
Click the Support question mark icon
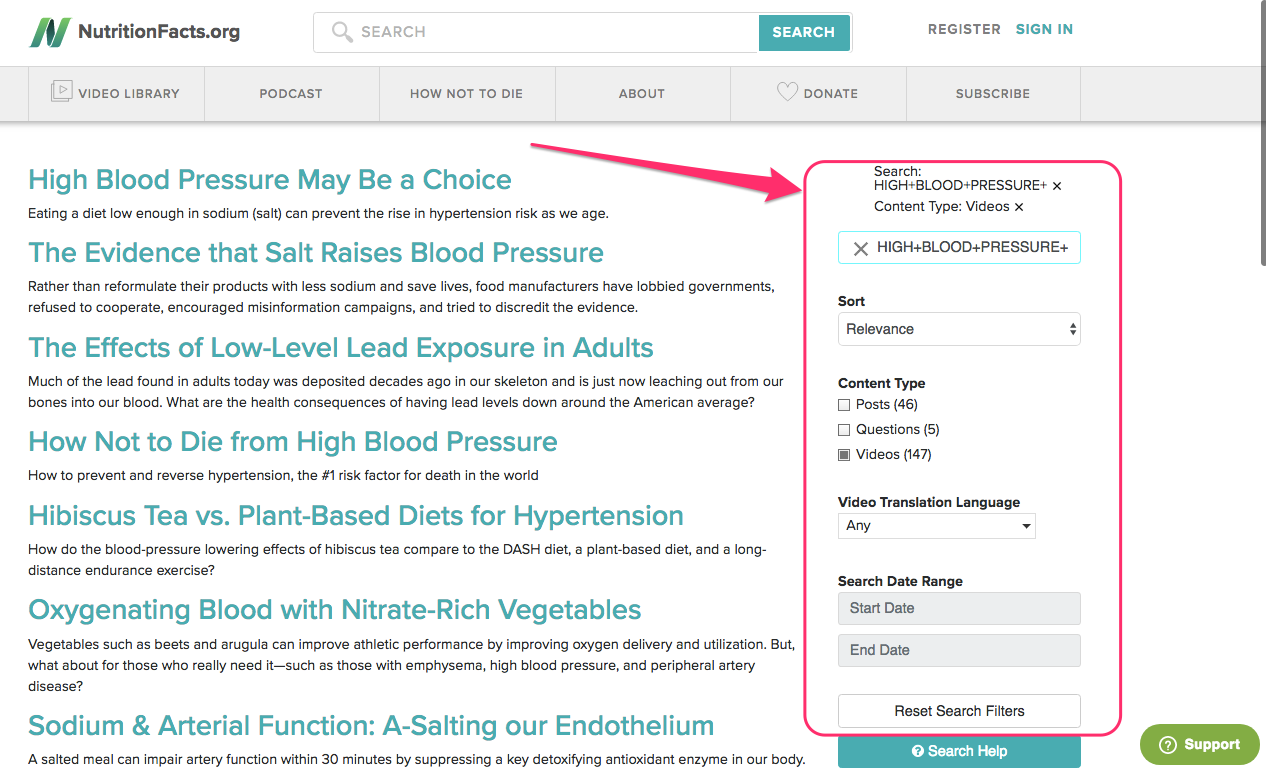click(1167, 745)
